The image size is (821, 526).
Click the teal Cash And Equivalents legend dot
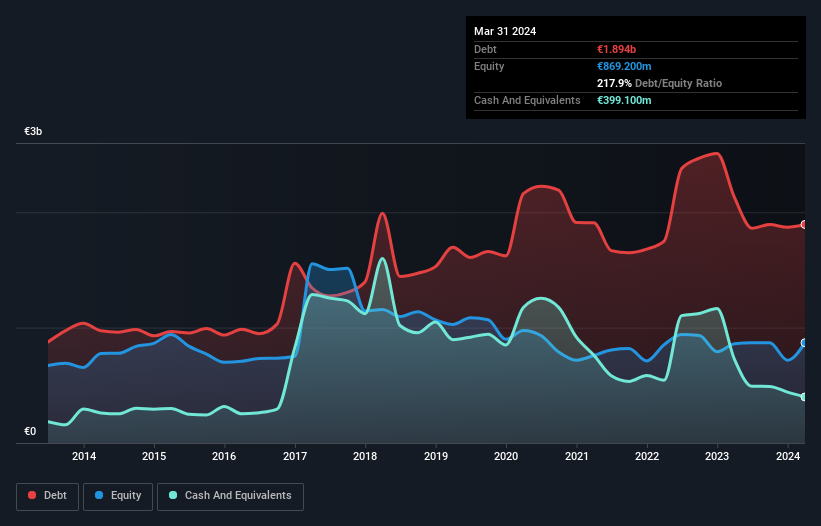pyautogui.click(x=173, y=495)
